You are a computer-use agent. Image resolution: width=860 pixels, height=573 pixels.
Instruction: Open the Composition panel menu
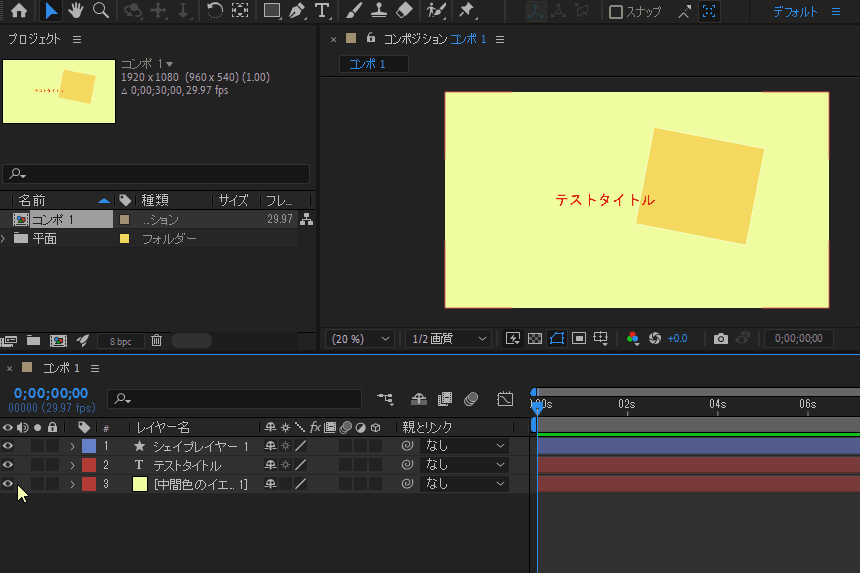(x=500, y=39)
